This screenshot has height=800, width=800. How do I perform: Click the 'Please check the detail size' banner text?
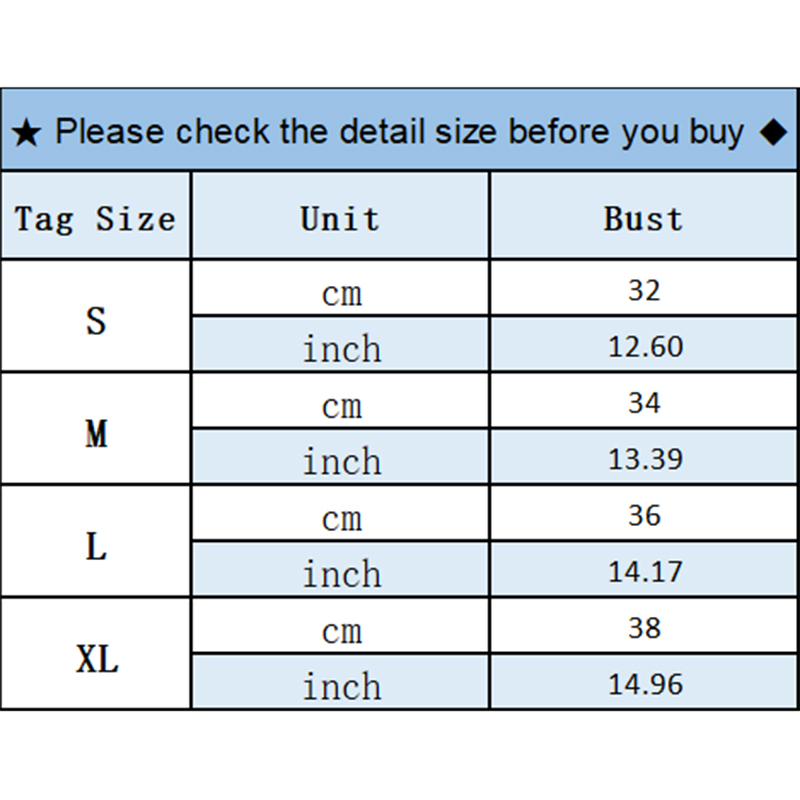(399, 132)
